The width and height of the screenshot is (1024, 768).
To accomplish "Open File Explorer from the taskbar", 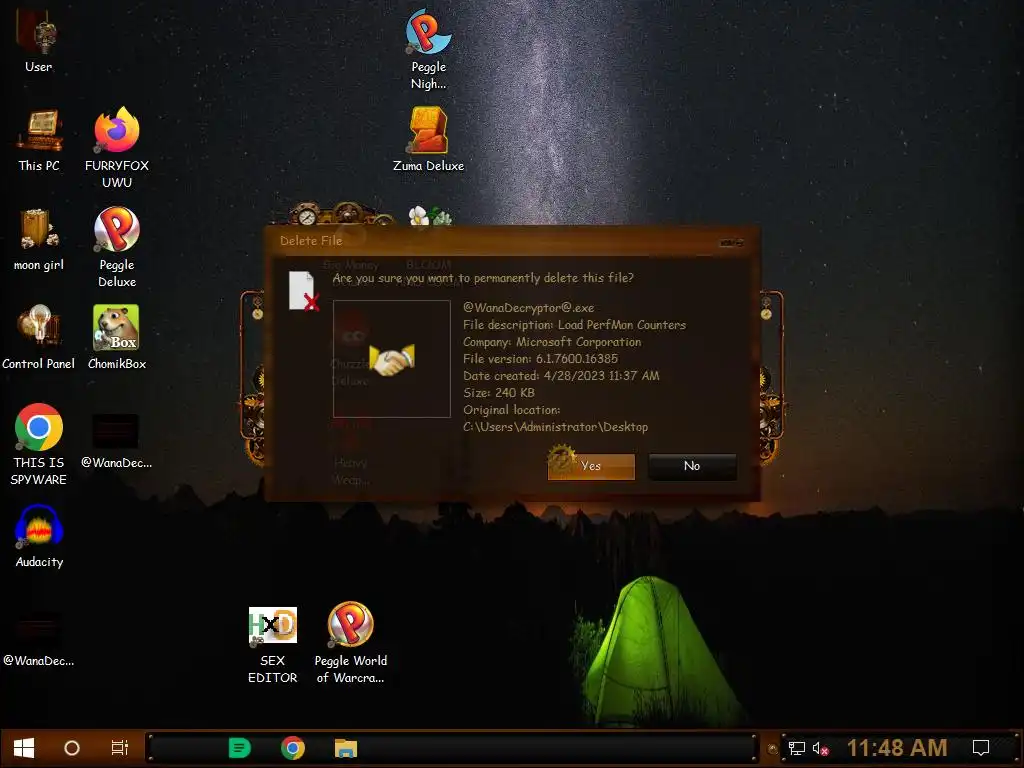I will pyautogui.click(x=345, y=748).
